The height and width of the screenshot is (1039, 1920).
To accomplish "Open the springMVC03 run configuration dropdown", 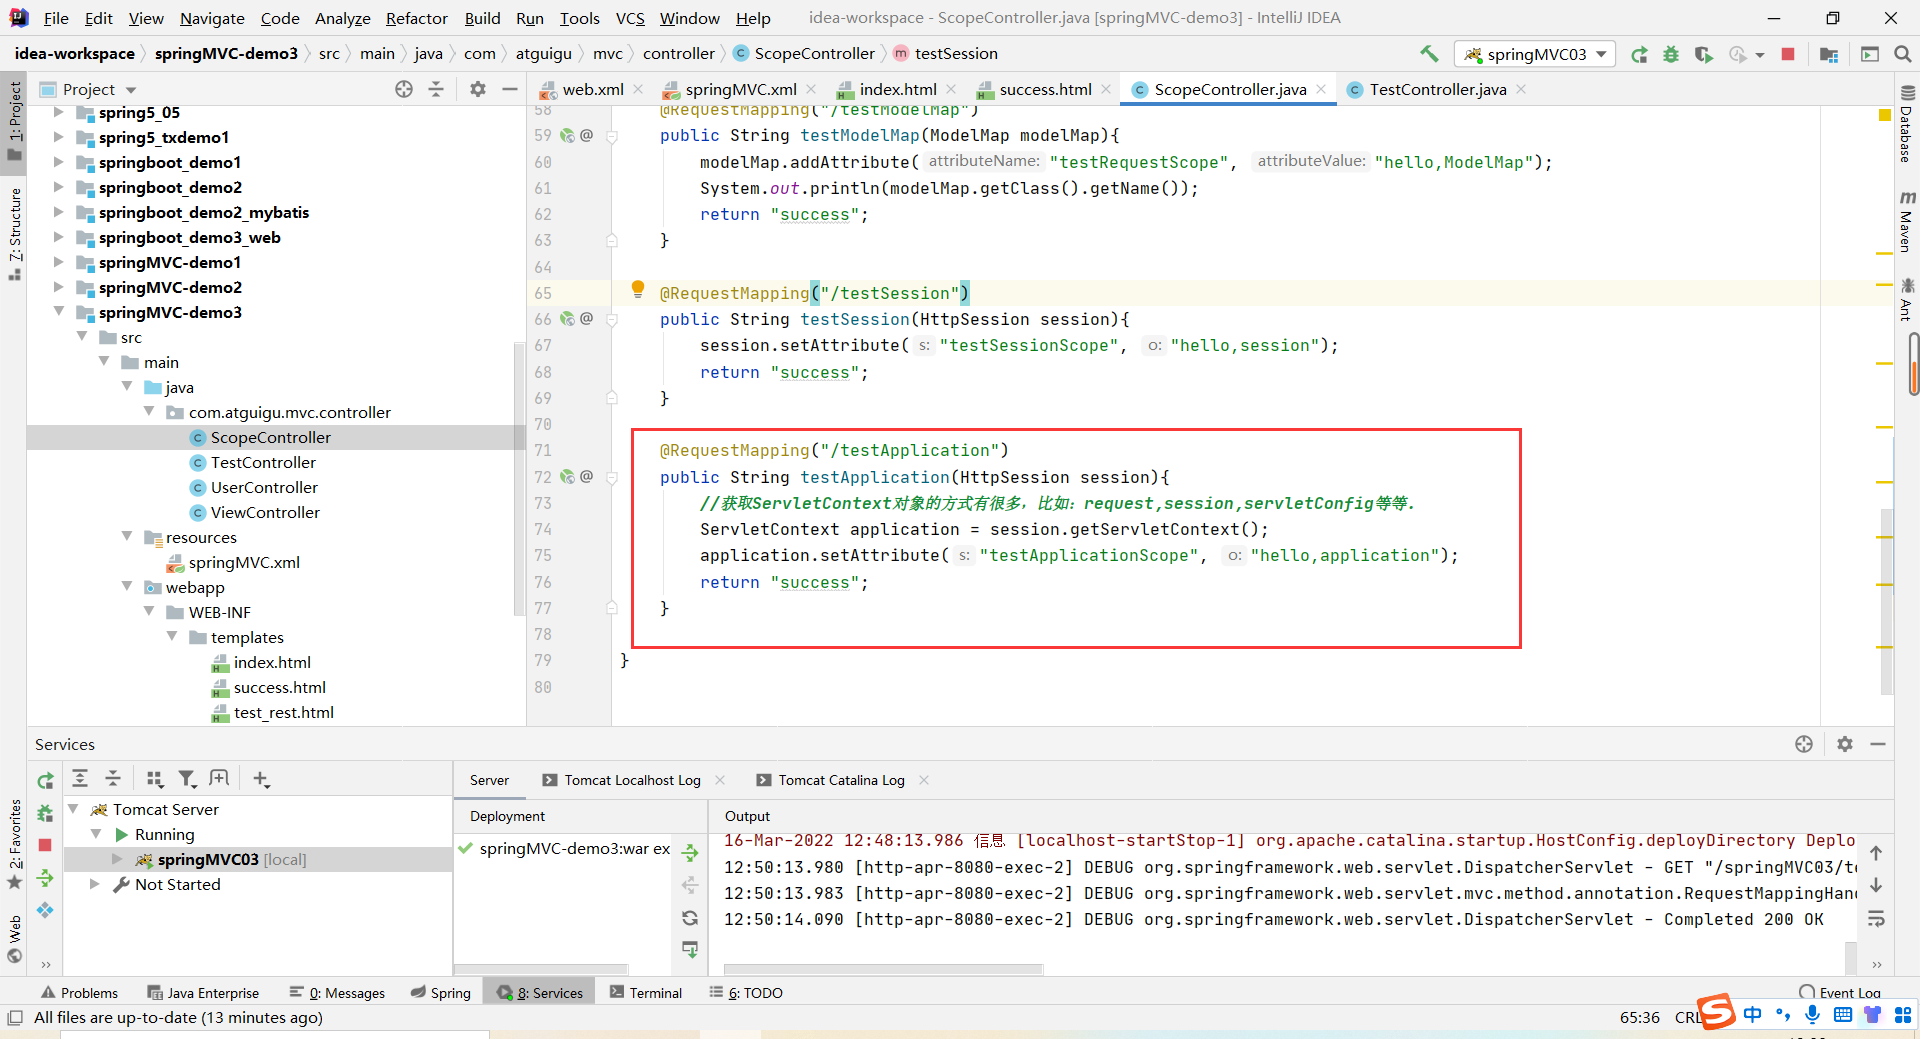I will (x=1535, y=54).
